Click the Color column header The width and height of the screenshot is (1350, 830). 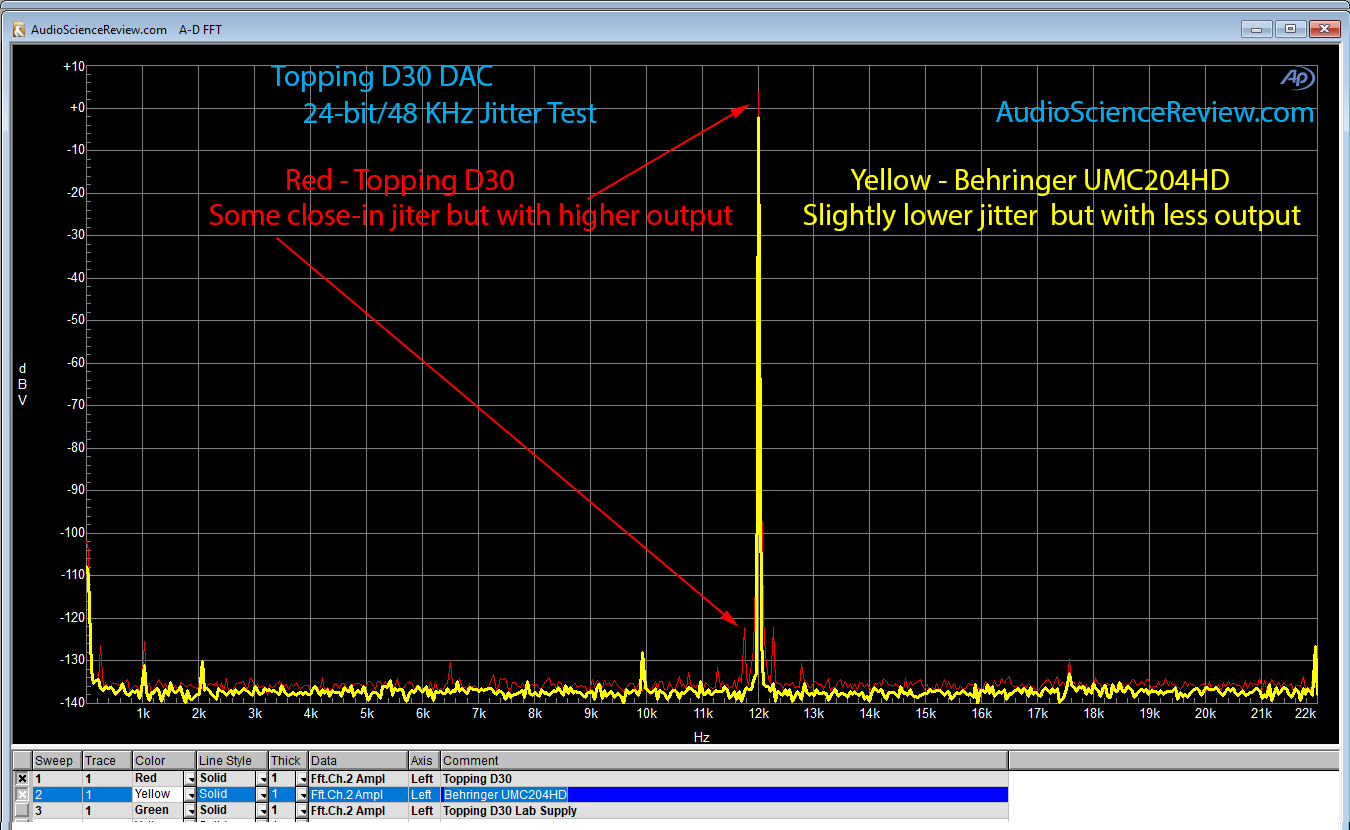click(x=164, y=761)
